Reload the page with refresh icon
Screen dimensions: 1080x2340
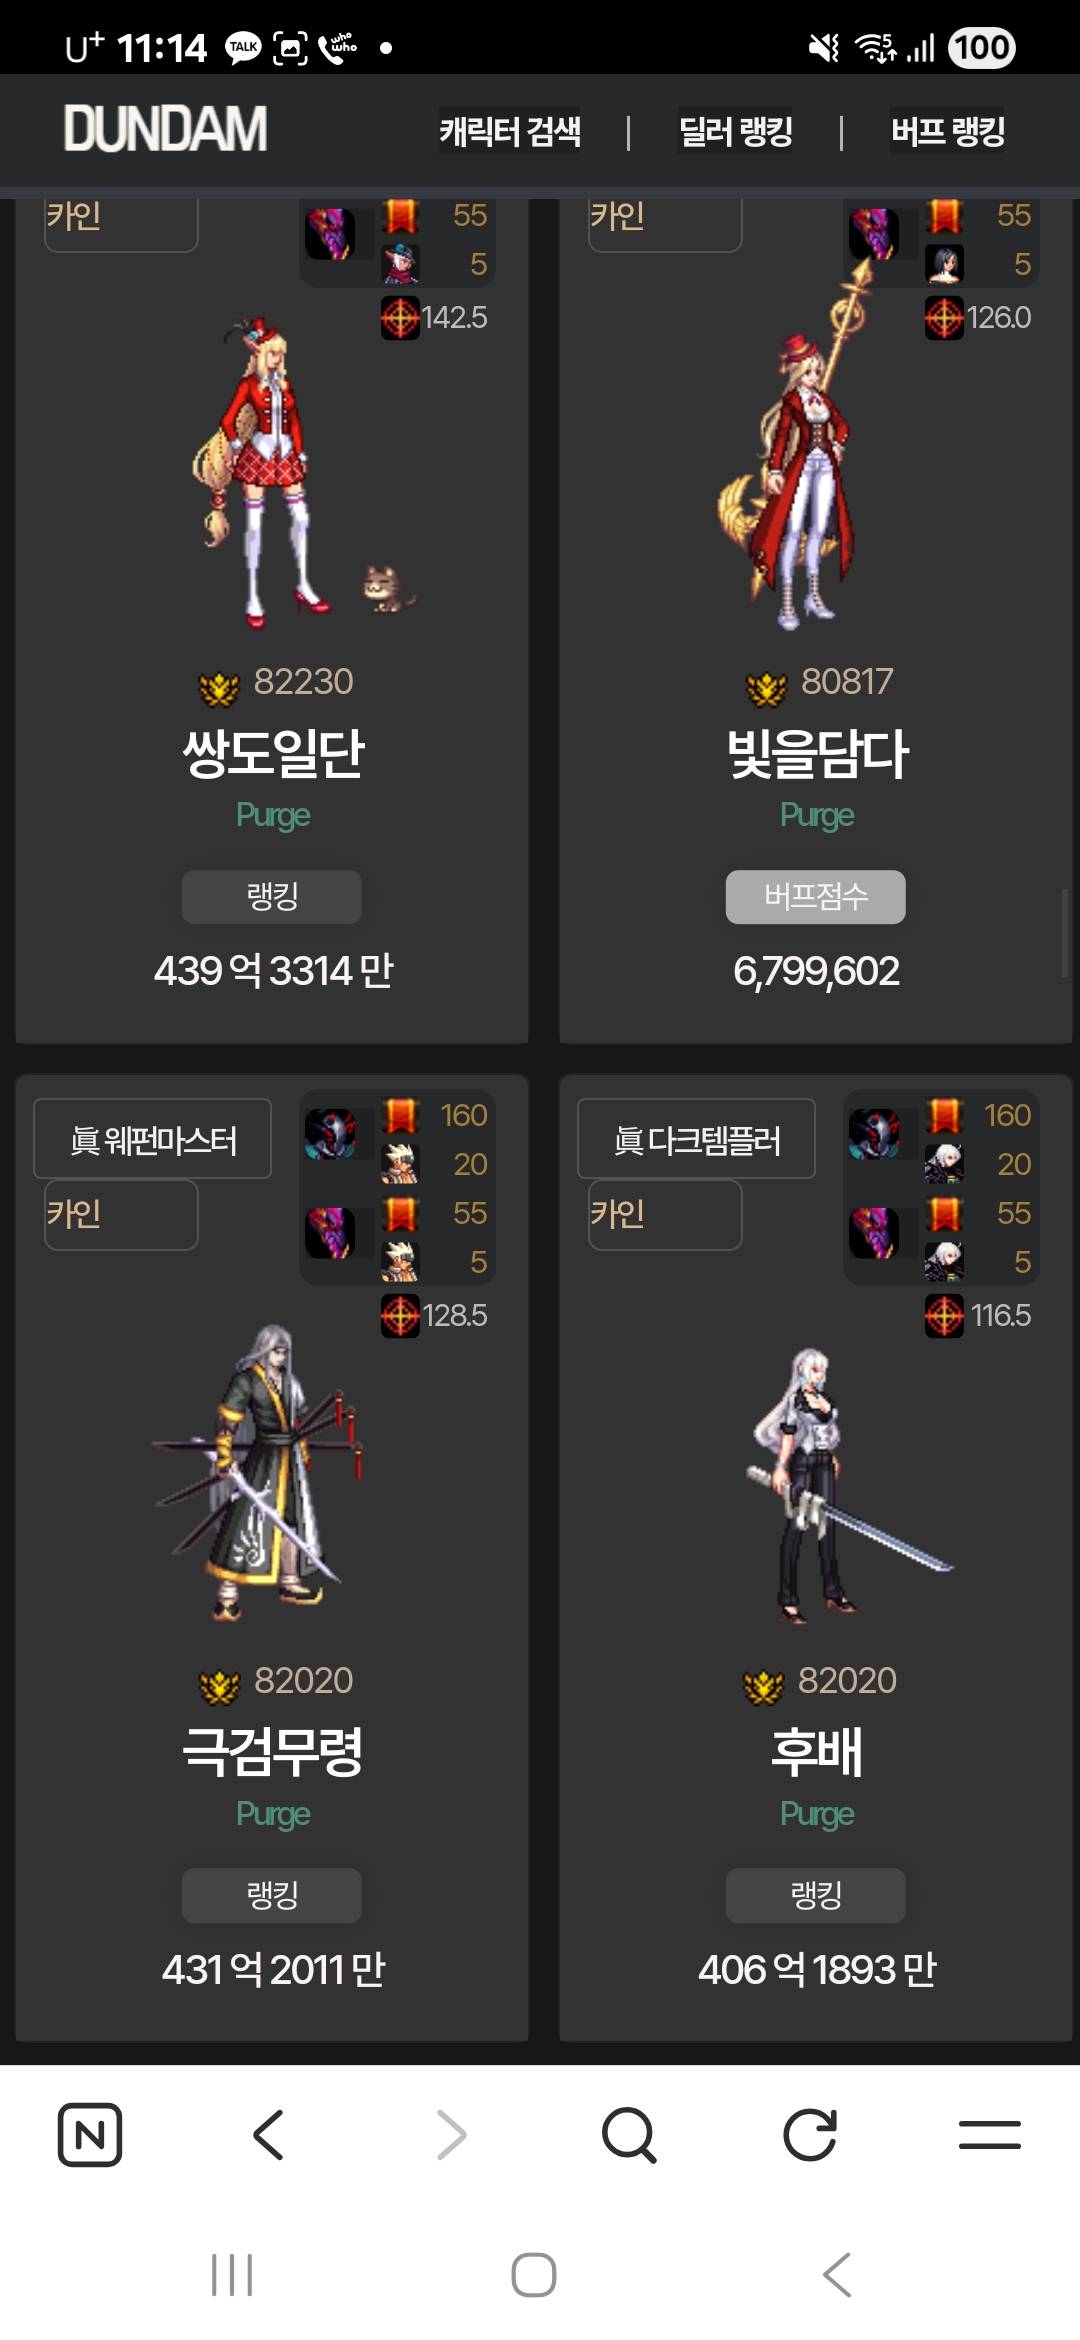tap(810, 2135)
